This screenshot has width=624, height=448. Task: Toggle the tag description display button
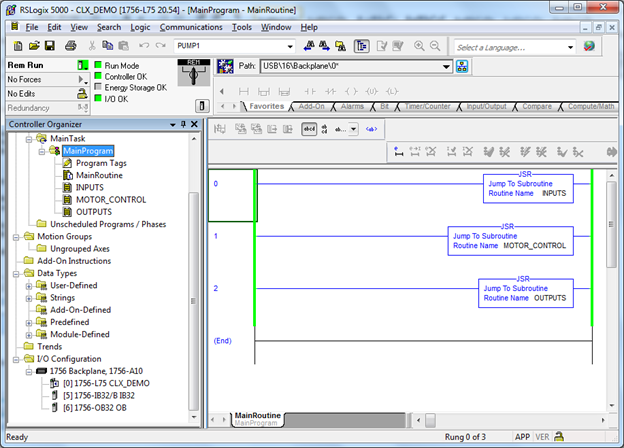tap(309, 129)
